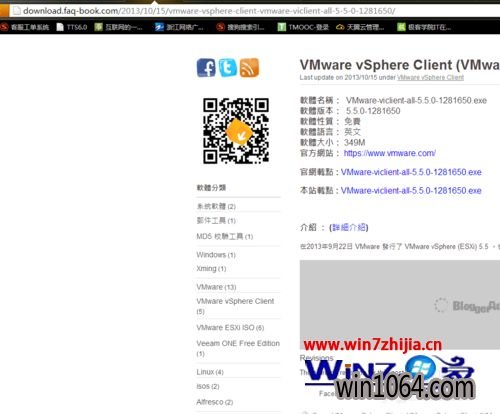The width and height of the screenshot is (500, 414).
Task: Open the bookmark with green leaf icon after TTS6.0
Action: pos(118,27)
